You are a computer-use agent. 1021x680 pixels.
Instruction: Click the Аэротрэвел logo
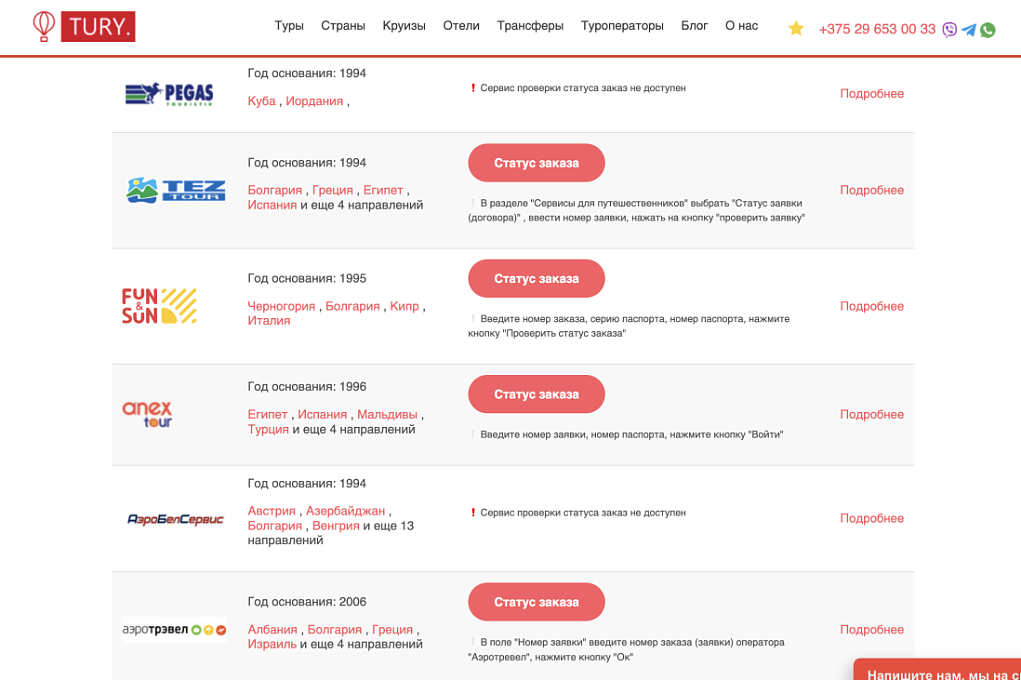click(x=174, y=630)
